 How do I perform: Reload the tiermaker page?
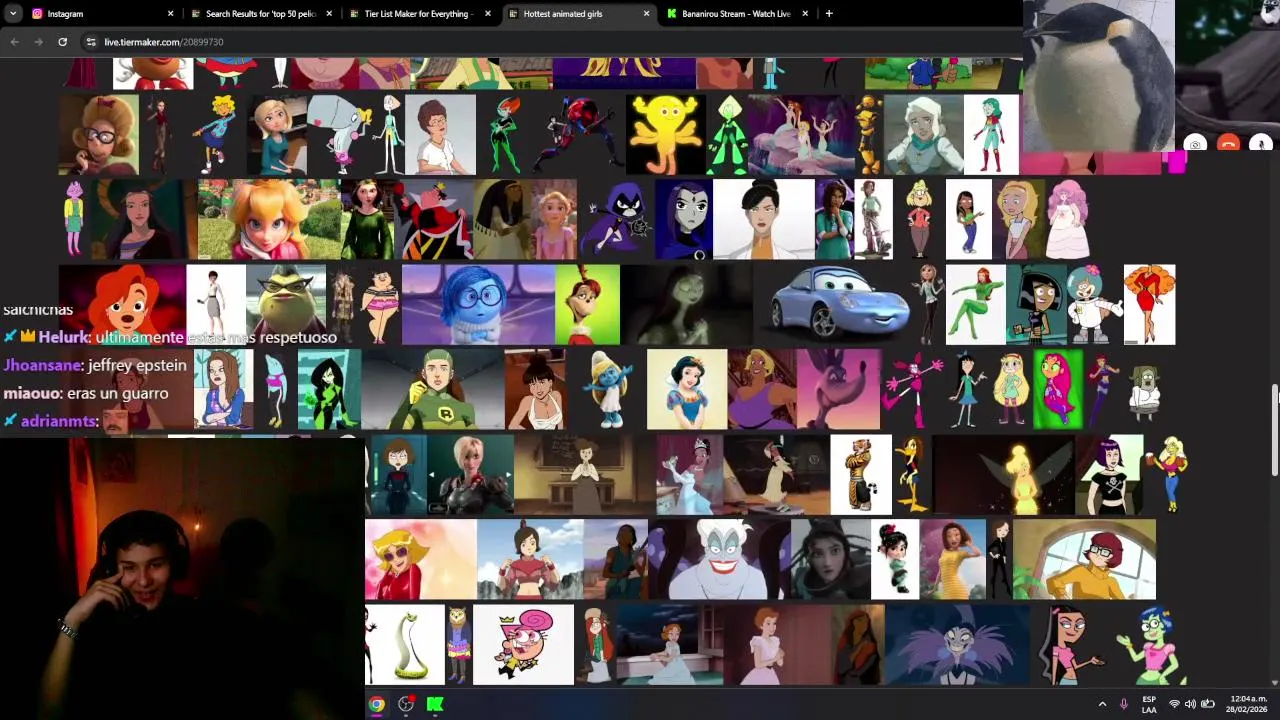[62, 42]
